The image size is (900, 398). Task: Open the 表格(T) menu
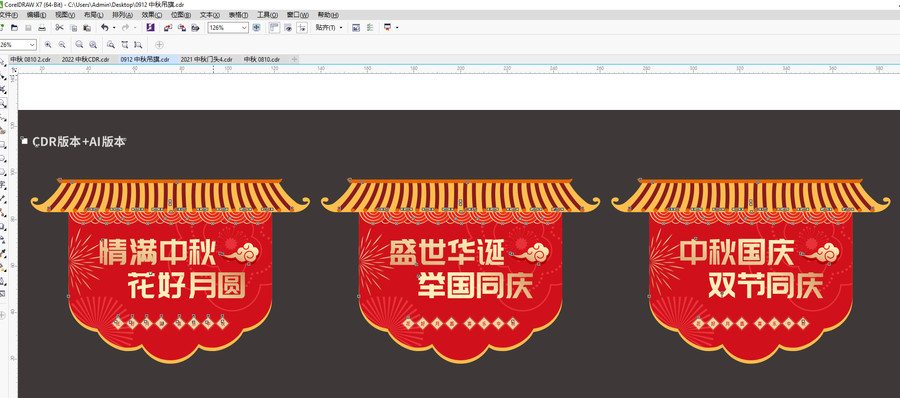tap(238, 15)
